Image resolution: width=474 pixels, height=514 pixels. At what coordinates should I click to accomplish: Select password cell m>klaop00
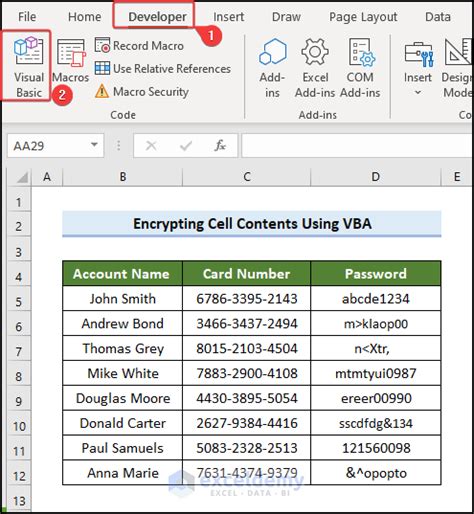376,323
